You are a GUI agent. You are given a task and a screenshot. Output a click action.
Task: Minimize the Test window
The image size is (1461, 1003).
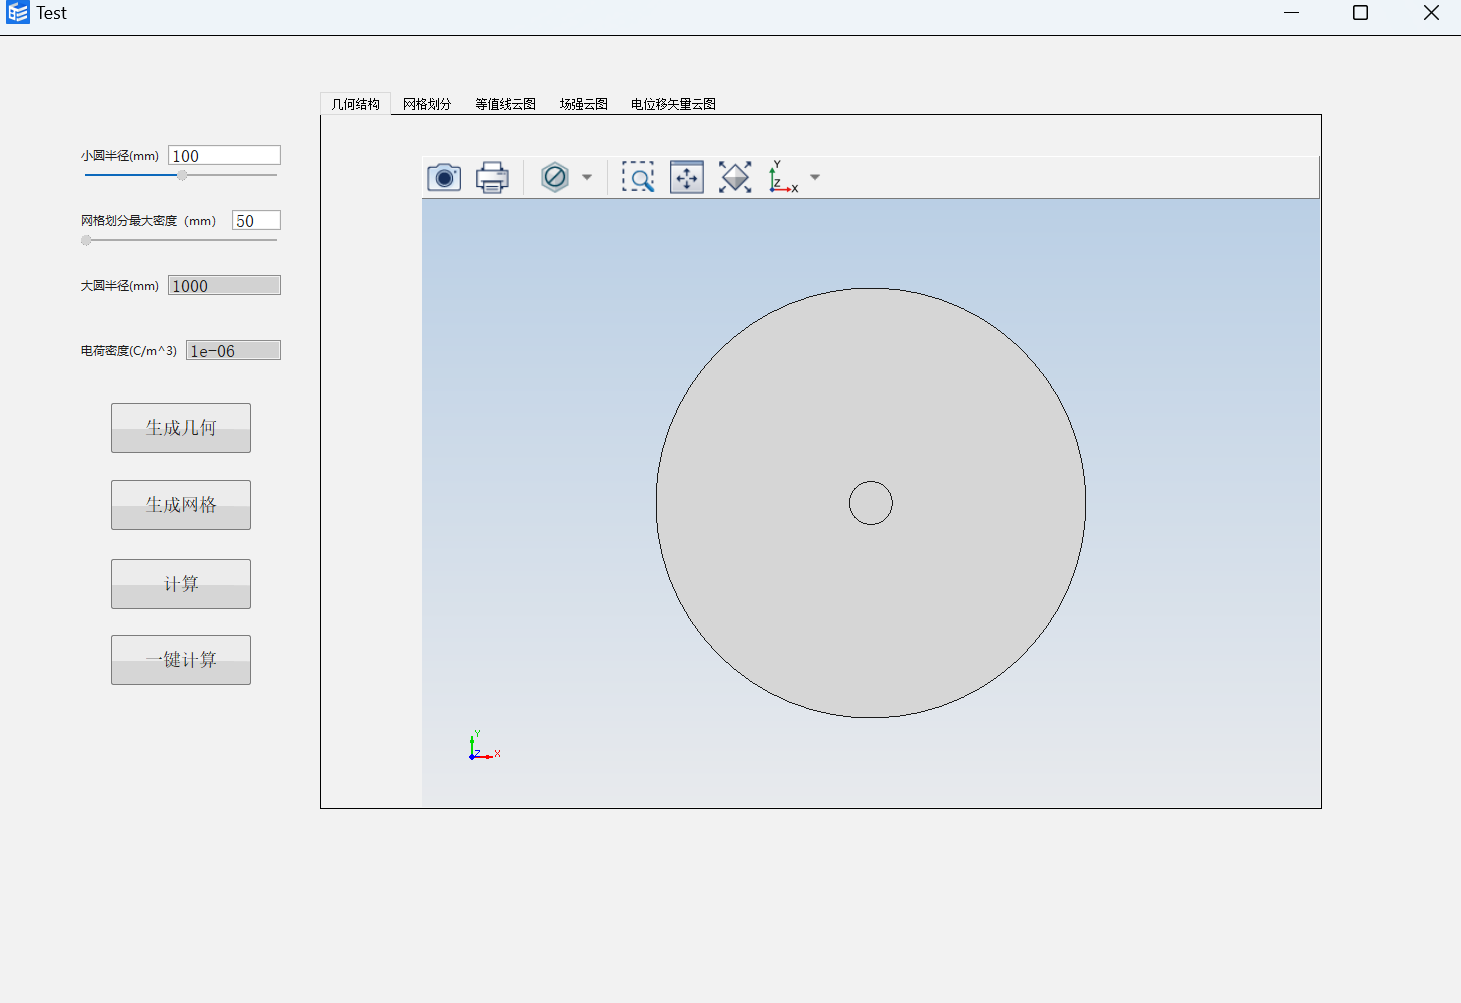[x=1291, y=13]
